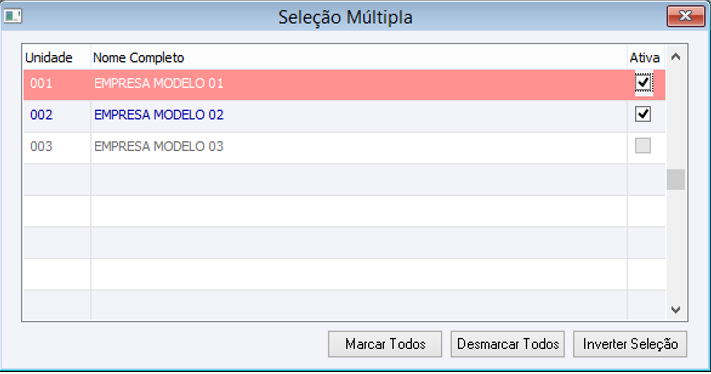
Task: Click unit code 002 cell
Action: [57, 116]
